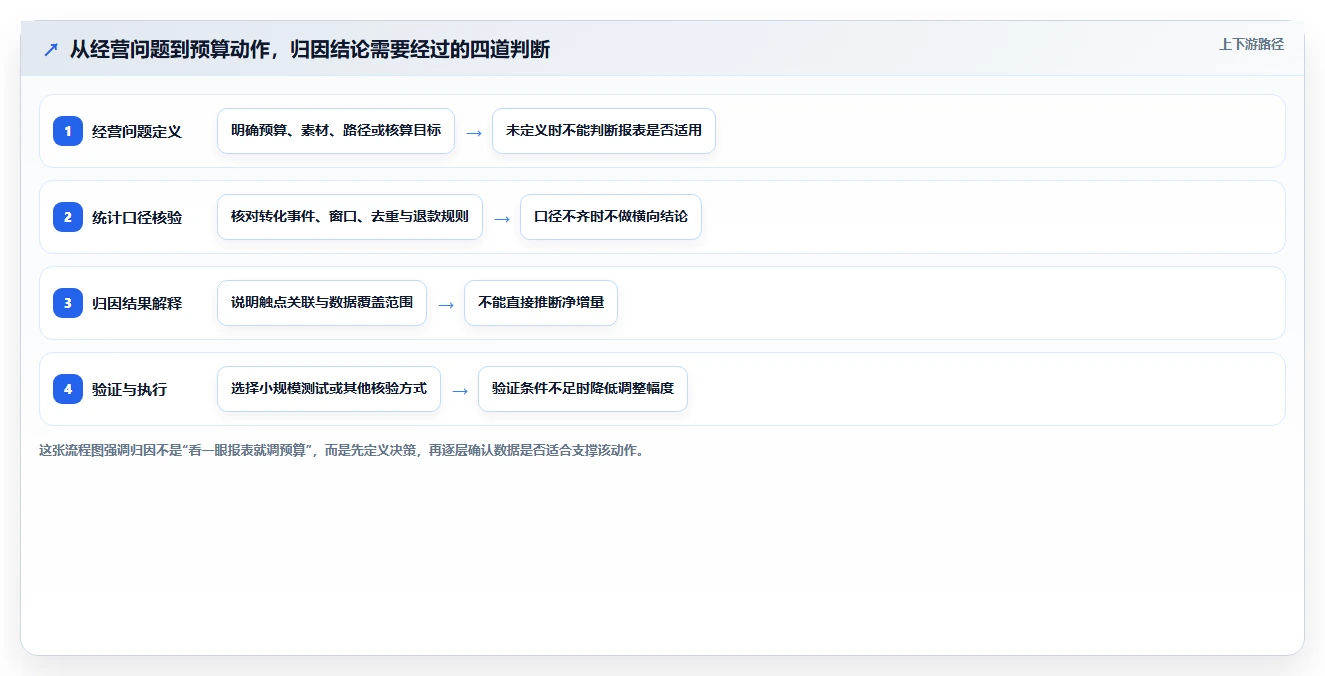Click the 说明触点关联与数据覆盖范围 box
This screenshot has width=1325, height=676.
tap(322, 303)
